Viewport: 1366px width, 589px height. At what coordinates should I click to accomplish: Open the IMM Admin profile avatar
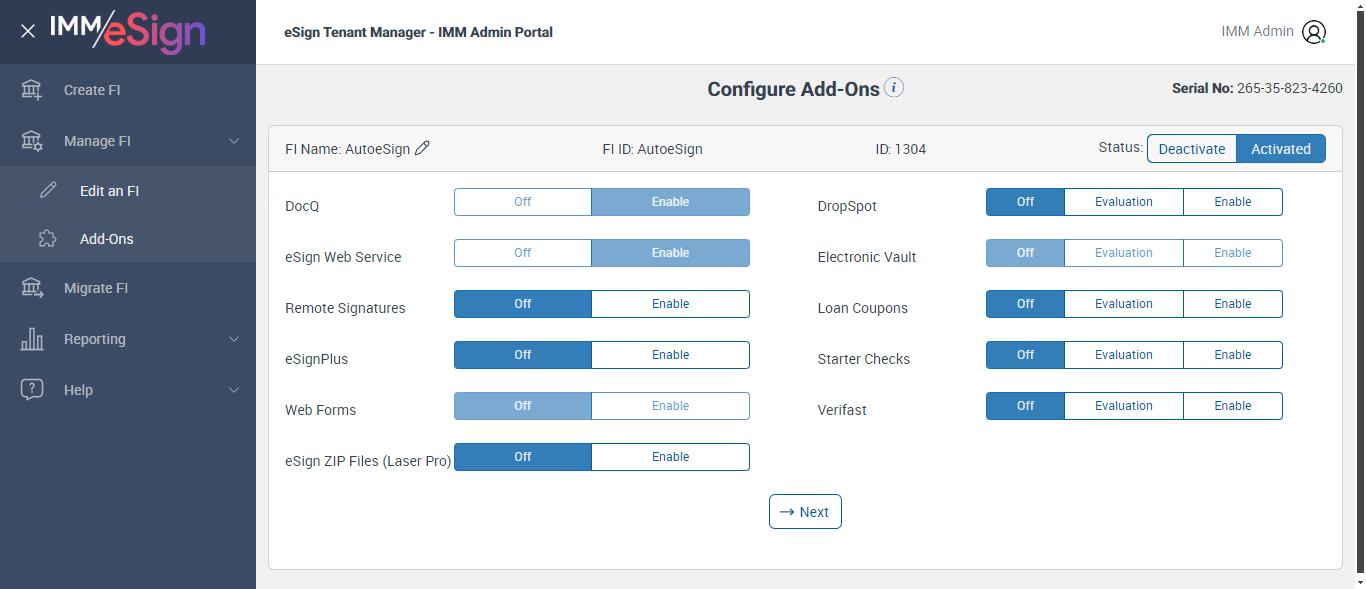[x=1313, y=32]
